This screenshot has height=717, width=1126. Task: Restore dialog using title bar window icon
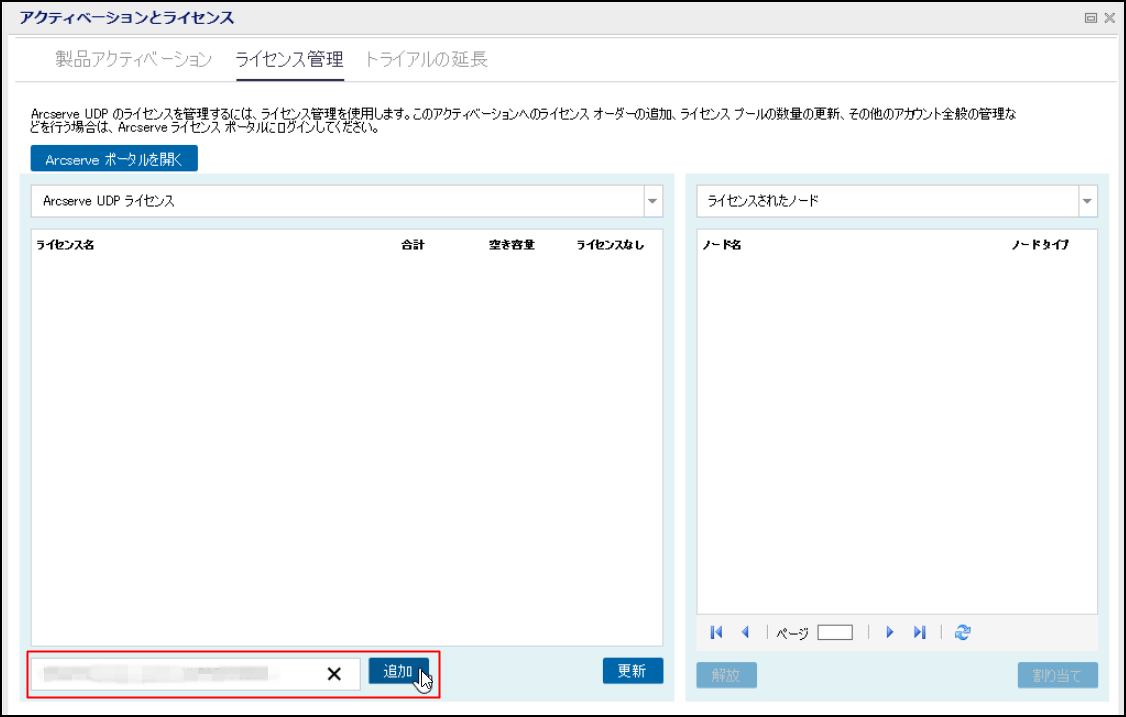click(1091, 18)
